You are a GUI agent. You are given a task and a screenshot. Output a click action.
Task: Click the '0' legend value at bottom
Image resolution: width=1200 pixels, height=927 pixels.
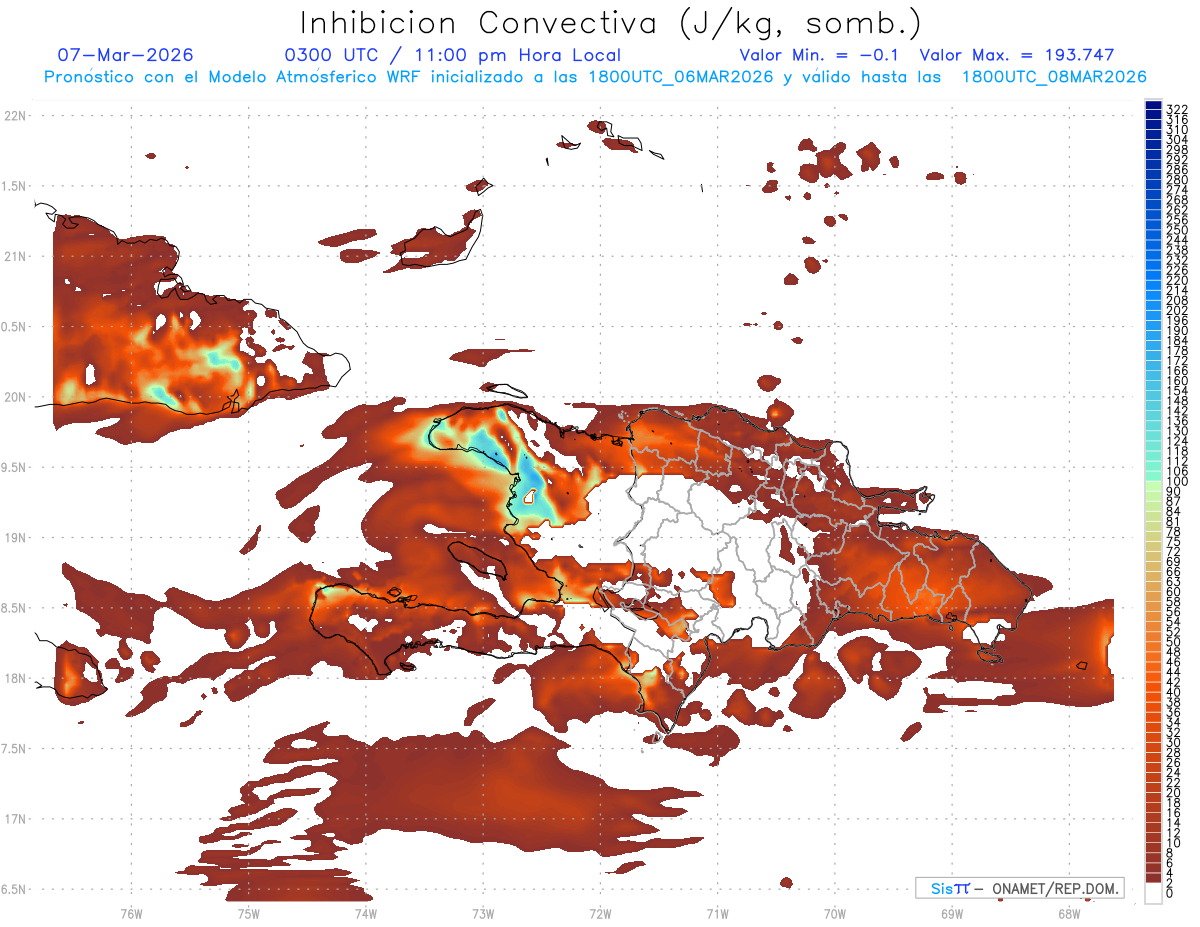coord(1169,893)
